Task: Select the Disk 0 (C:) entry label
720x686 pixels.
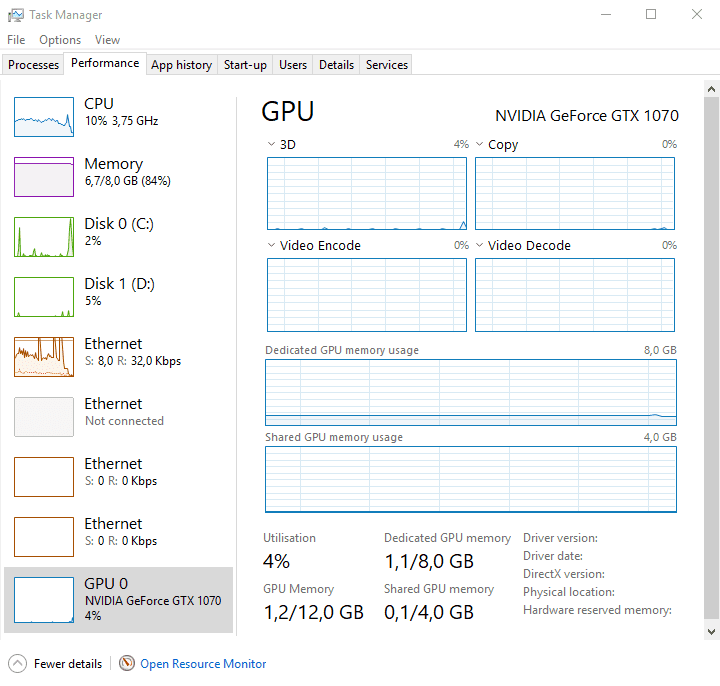Action: click(x=119, y=224)
